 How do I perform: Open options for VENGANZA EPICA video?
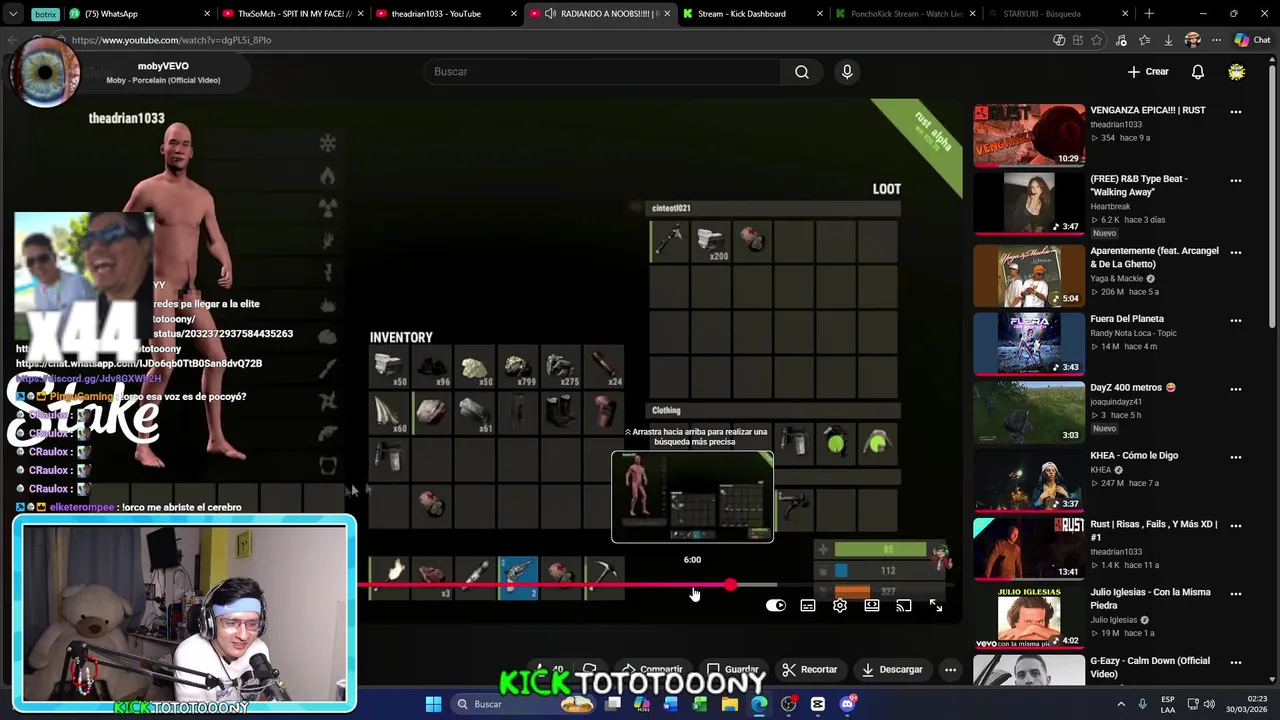pyautogui.click(x=1236, y=112)
